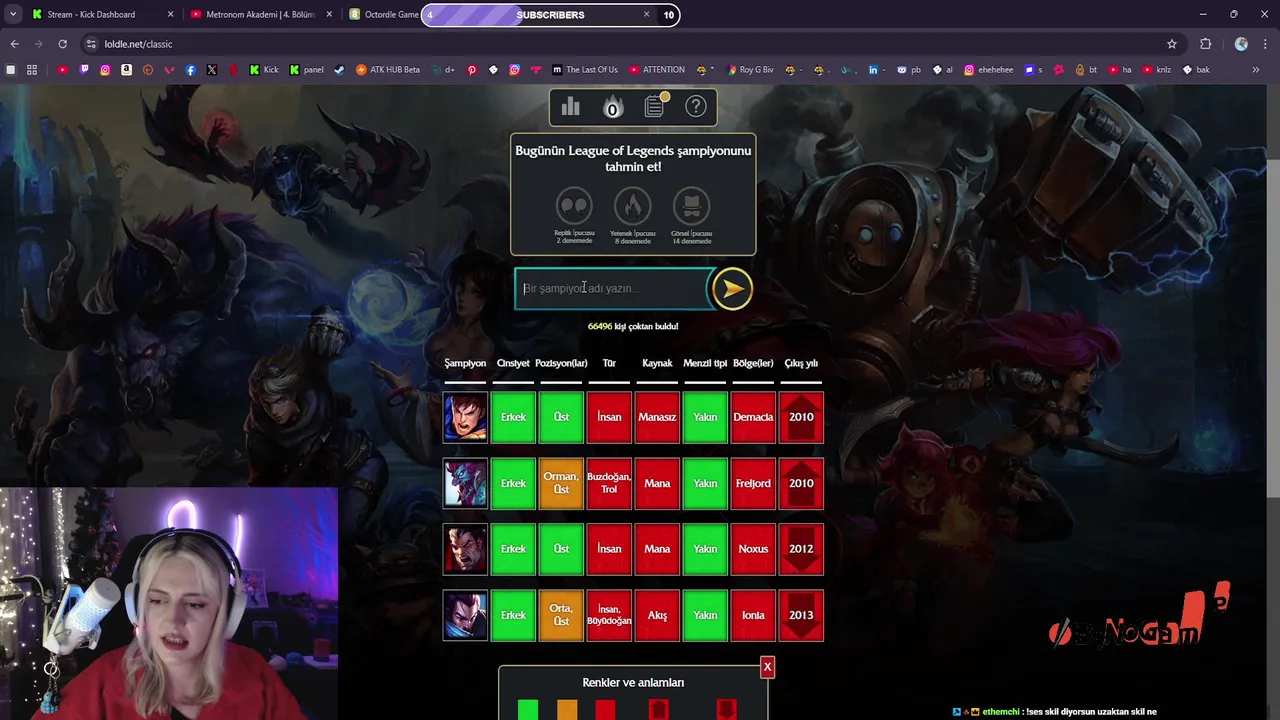Select the 2013 release year cell
Viewport: 1280px width, 720px height.
(x=801, y=615)
